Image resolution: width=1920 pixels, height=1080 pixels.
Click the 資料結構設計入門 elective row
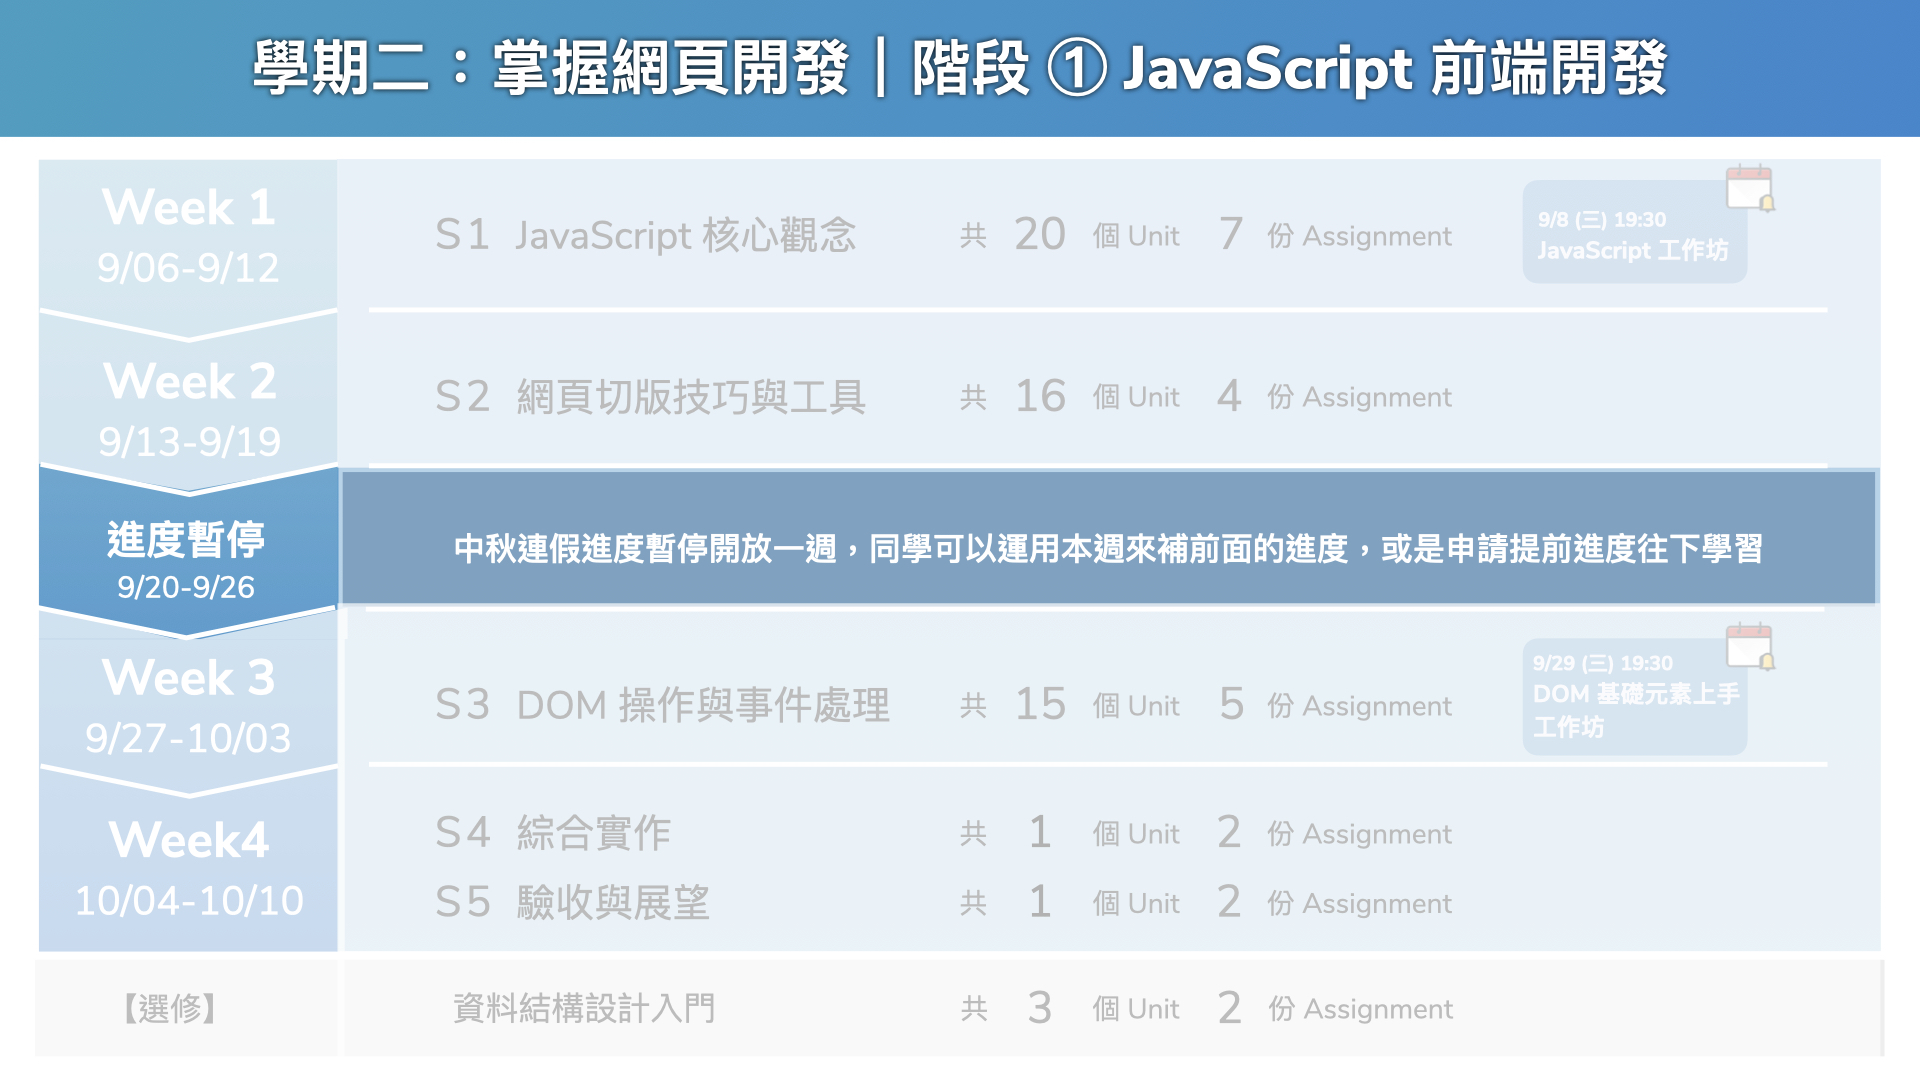[584, 1008]
